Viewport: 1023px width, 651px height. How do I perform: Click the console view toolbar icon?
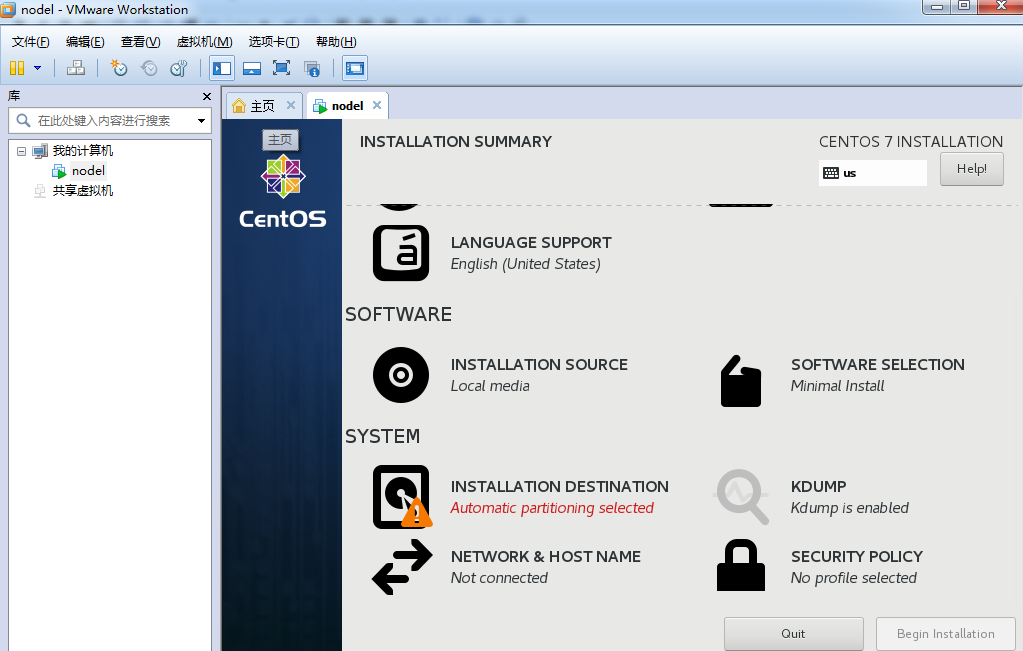click(355, 68)
